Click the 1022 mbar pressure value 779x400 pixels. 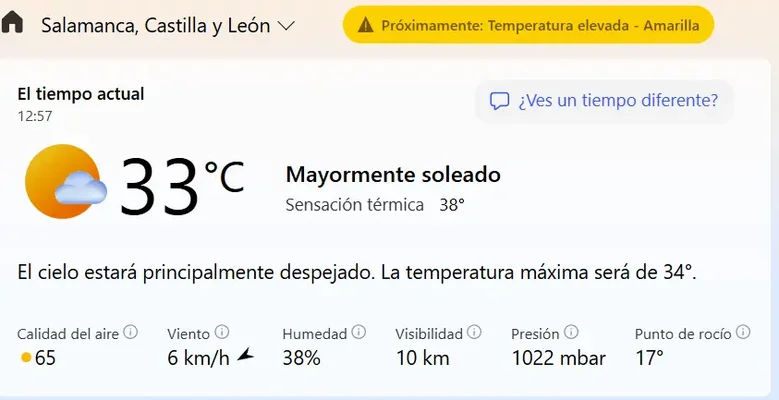click(558, 357)
